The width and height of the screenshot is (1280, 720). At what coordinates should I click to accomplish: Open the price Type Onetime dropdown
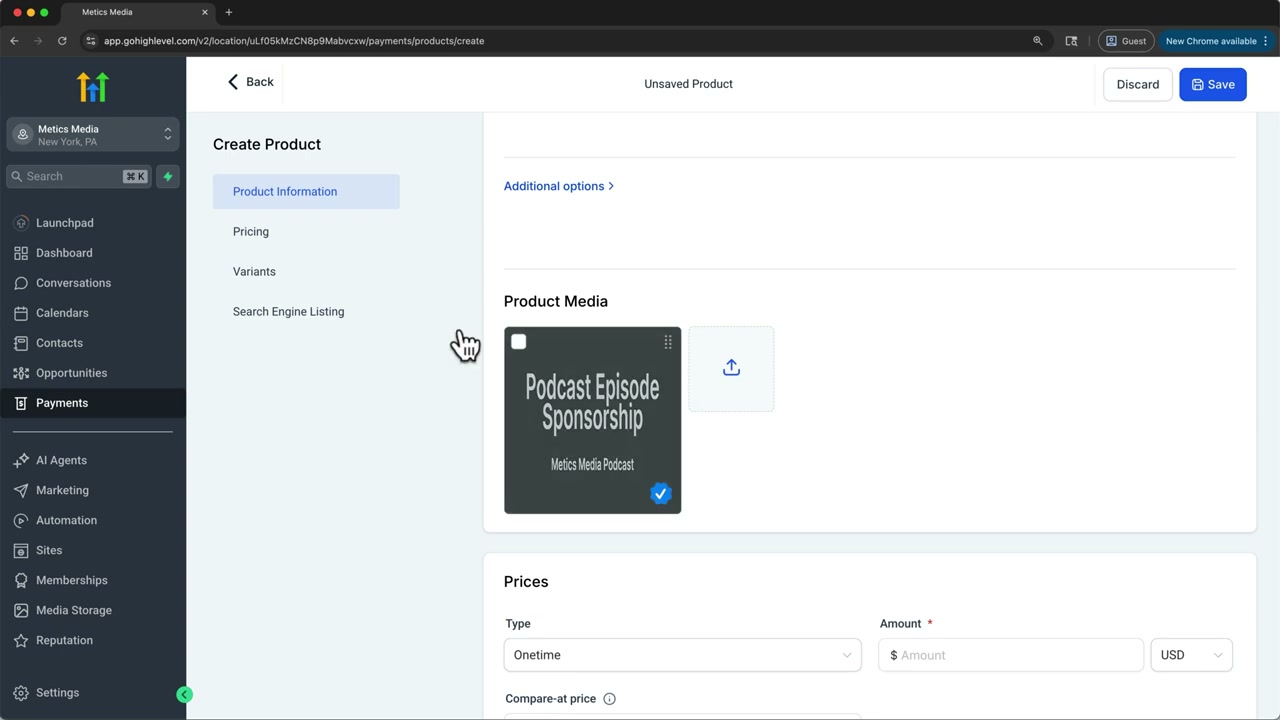pyautogui.click(x=682, y=655)
